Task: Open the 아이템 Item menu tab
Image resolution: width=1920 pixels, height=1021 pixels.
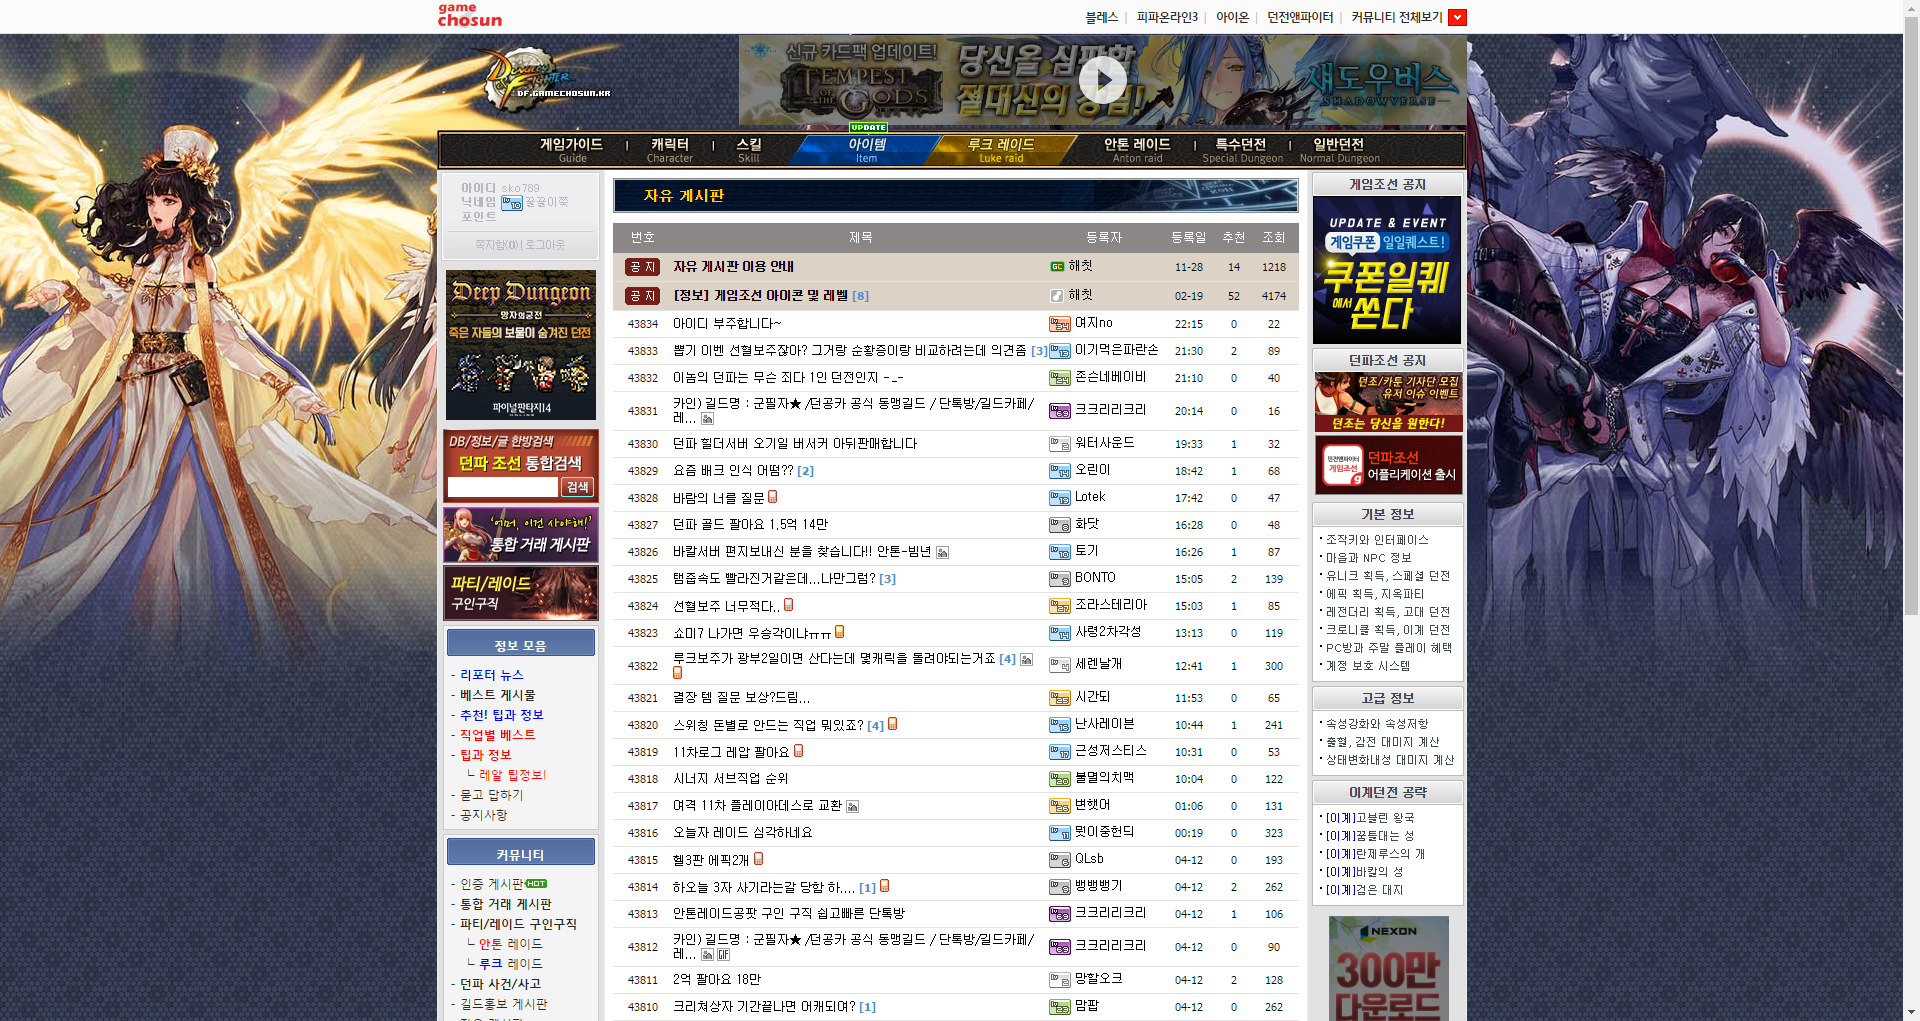Action: pos(866,149)
